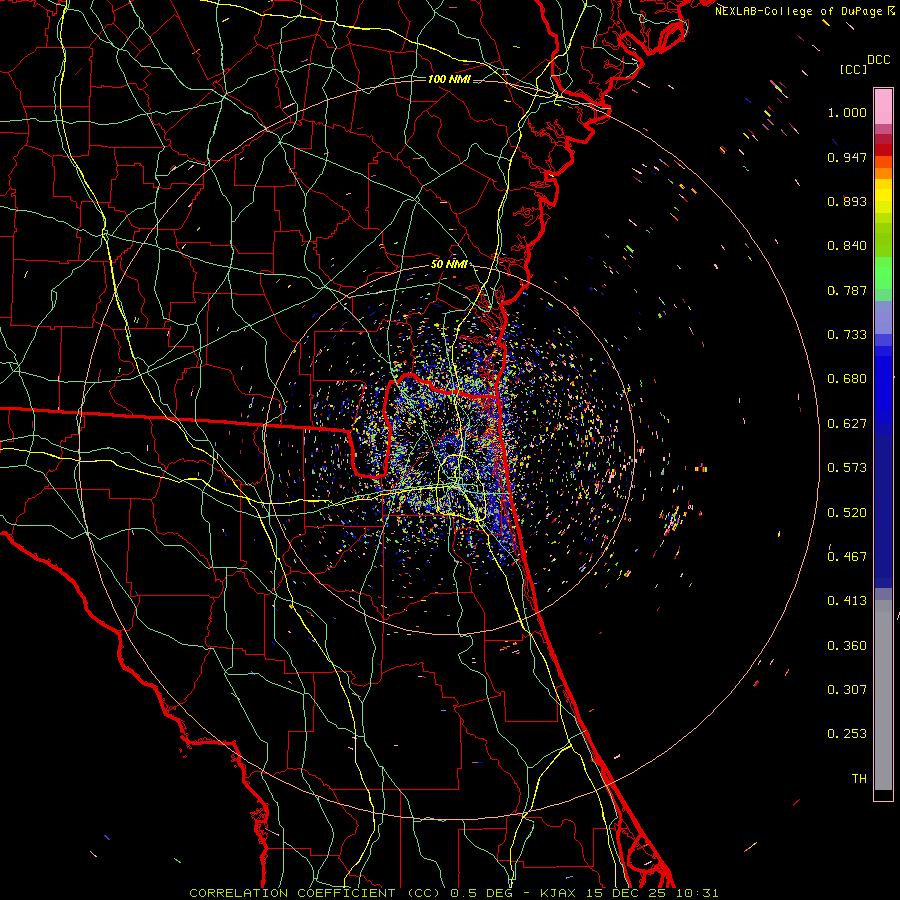The image size is (900, 900).
Task: Click the DCC product label above legend
Action: click(x=878, y=60)
